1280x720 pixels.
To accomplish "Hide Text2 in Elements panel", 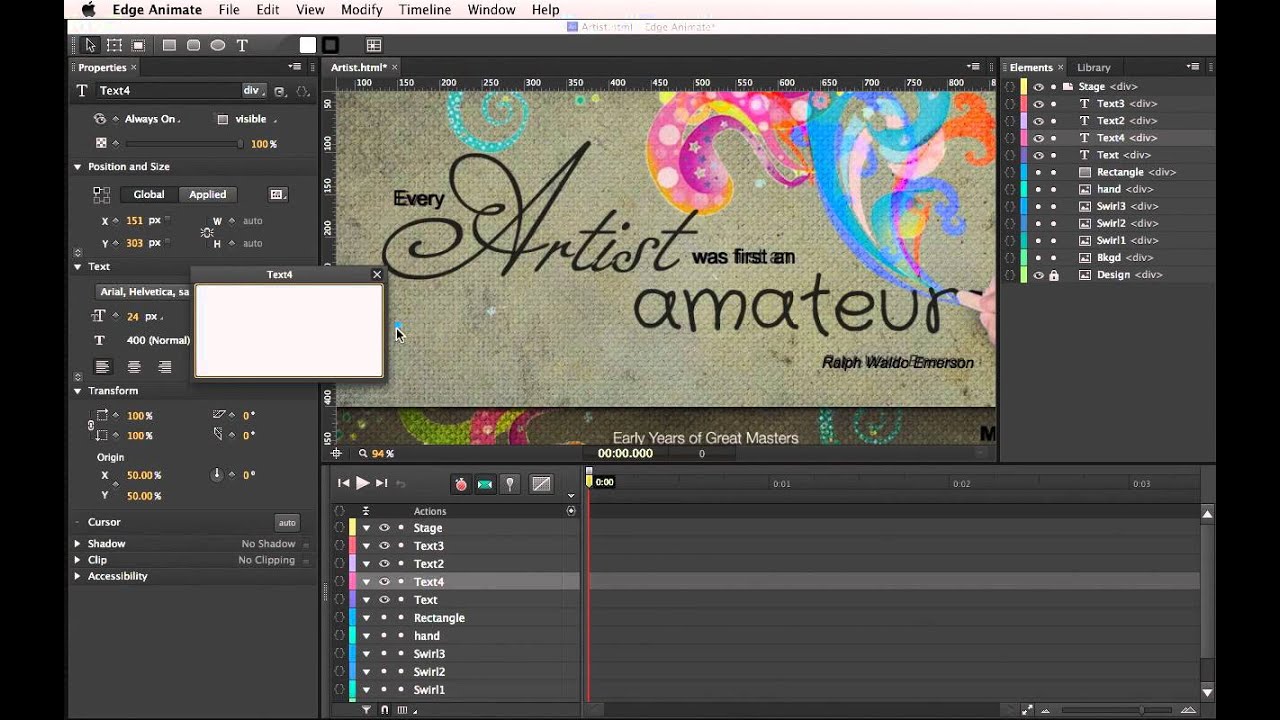I will (x=1038, y=120).
